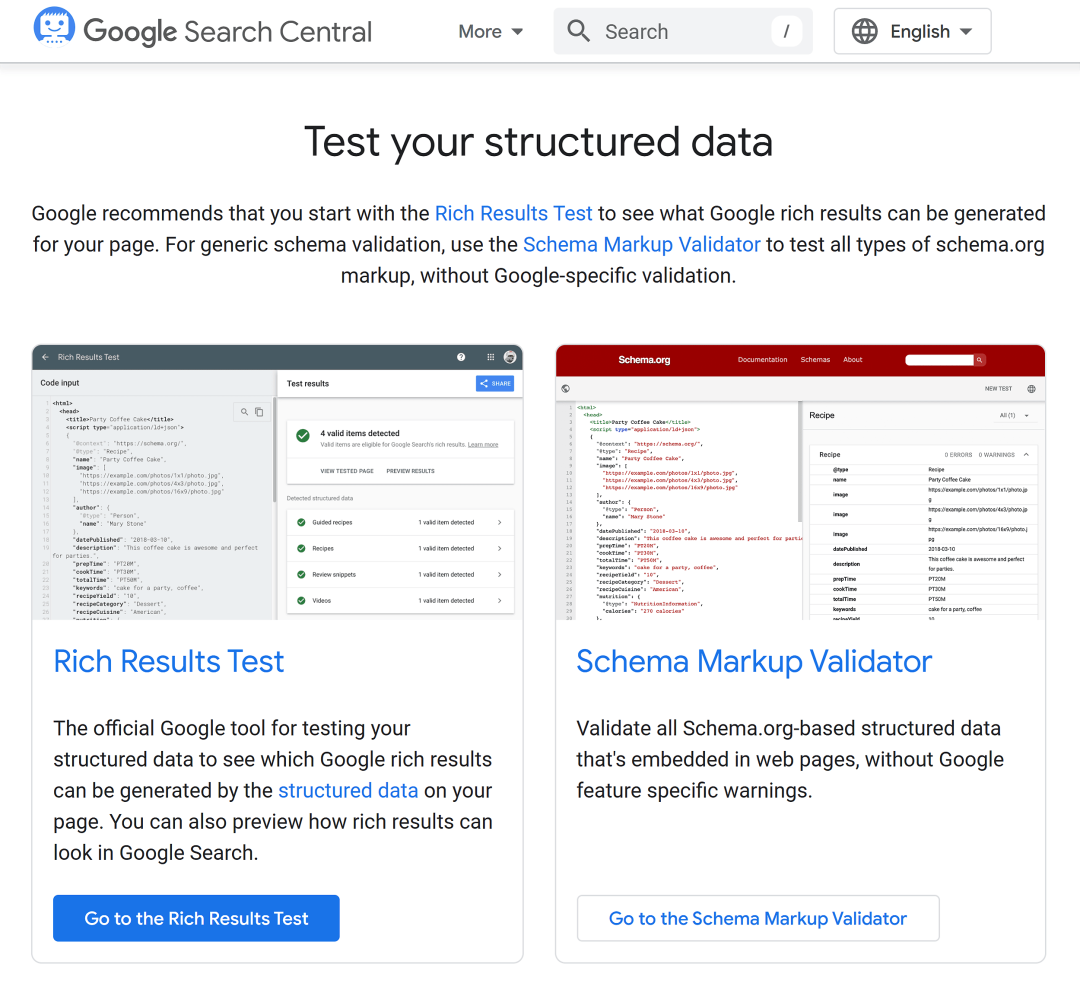This screenshot has width=1080, height=996.
Task: Click the globe language icon
Action: pyautogui.click(x=864, y=31)
